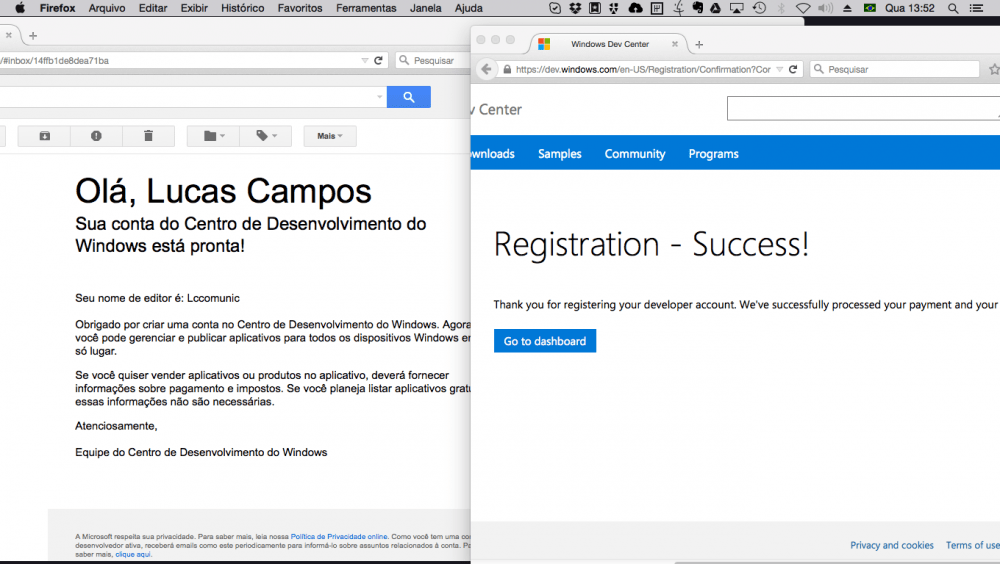Reload the Windows Dev Center page

tap(793, 70)
